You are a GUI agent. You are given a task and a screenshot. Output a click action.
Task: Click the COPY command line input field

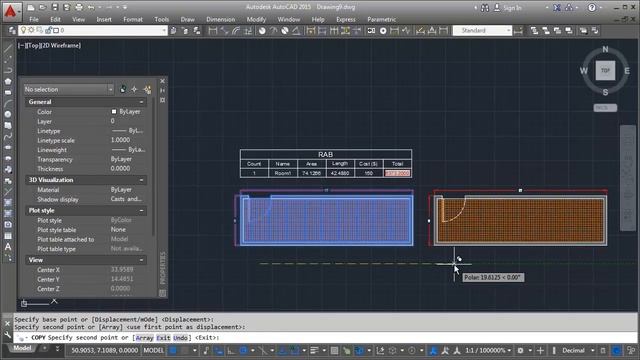[325, 338]
